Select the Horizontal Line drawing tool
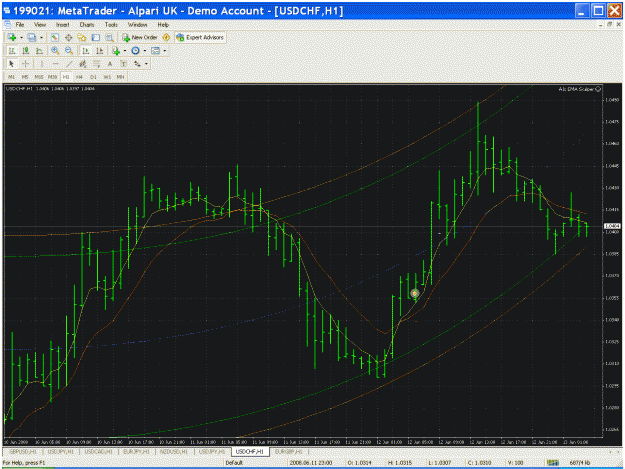Image resolution: width=625 pixels, height=469 pixels. click(55, 64)
